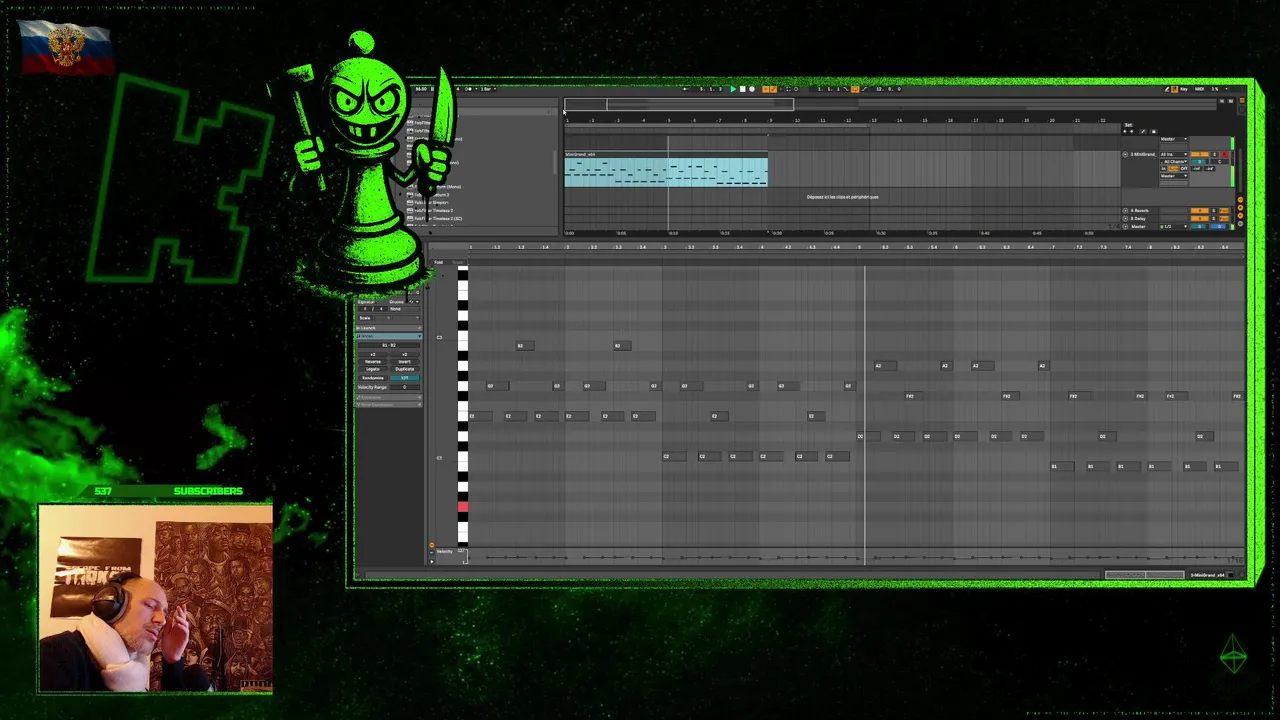Arm the MiniGrand track for recording
Screen dimensions: 1280x720
pyautogui.click(x=1225, y=154)
